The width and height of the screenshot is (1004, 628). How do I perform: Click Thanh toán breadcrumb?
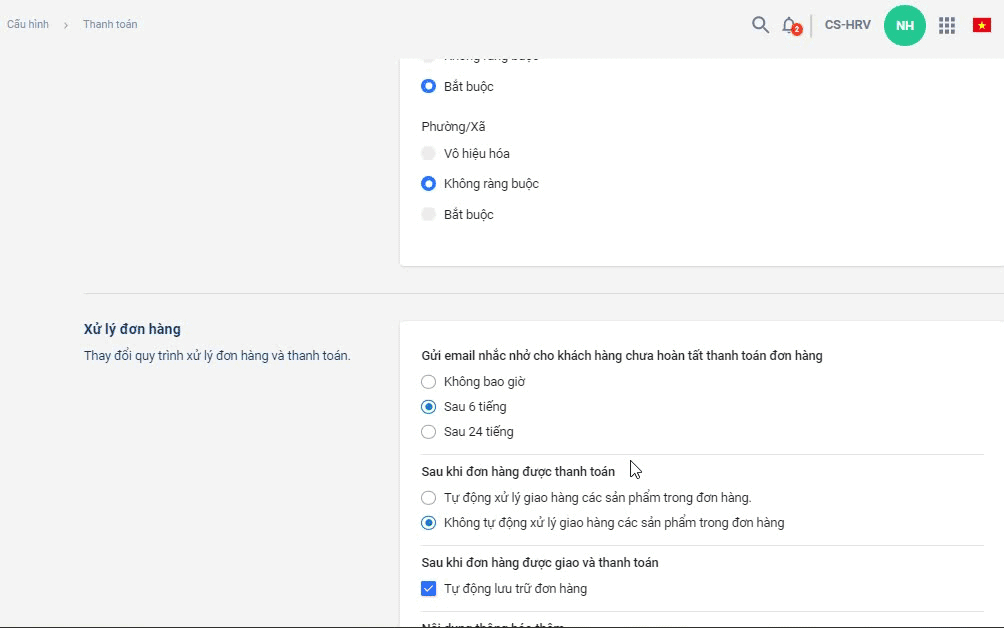coord(110,24)
